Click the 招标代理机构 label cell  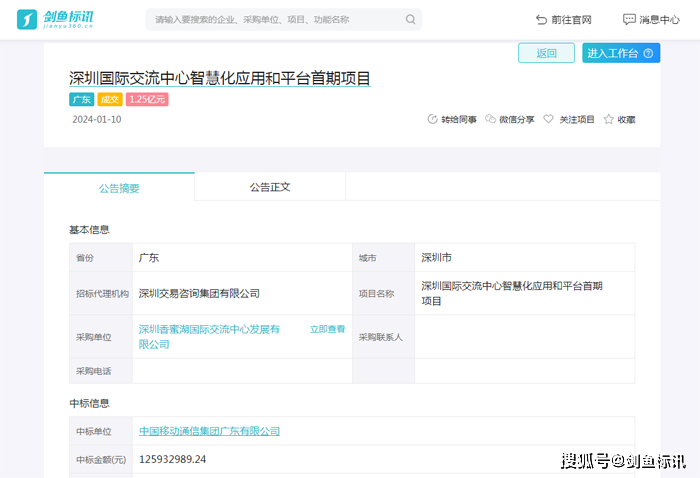tap(102, 294)
